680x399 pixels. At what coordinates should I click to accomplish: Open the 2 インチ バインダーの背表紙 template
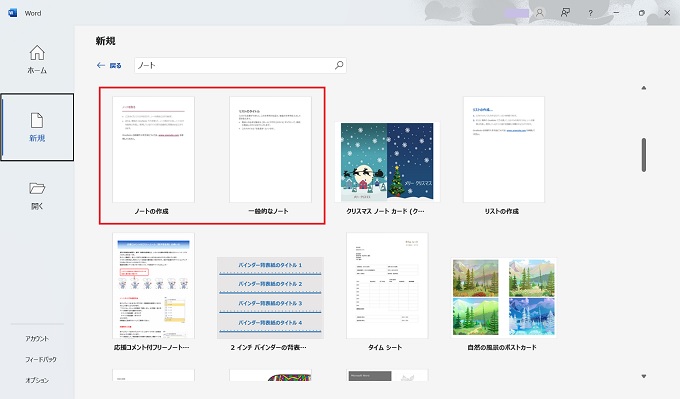(x=270, y=298)
